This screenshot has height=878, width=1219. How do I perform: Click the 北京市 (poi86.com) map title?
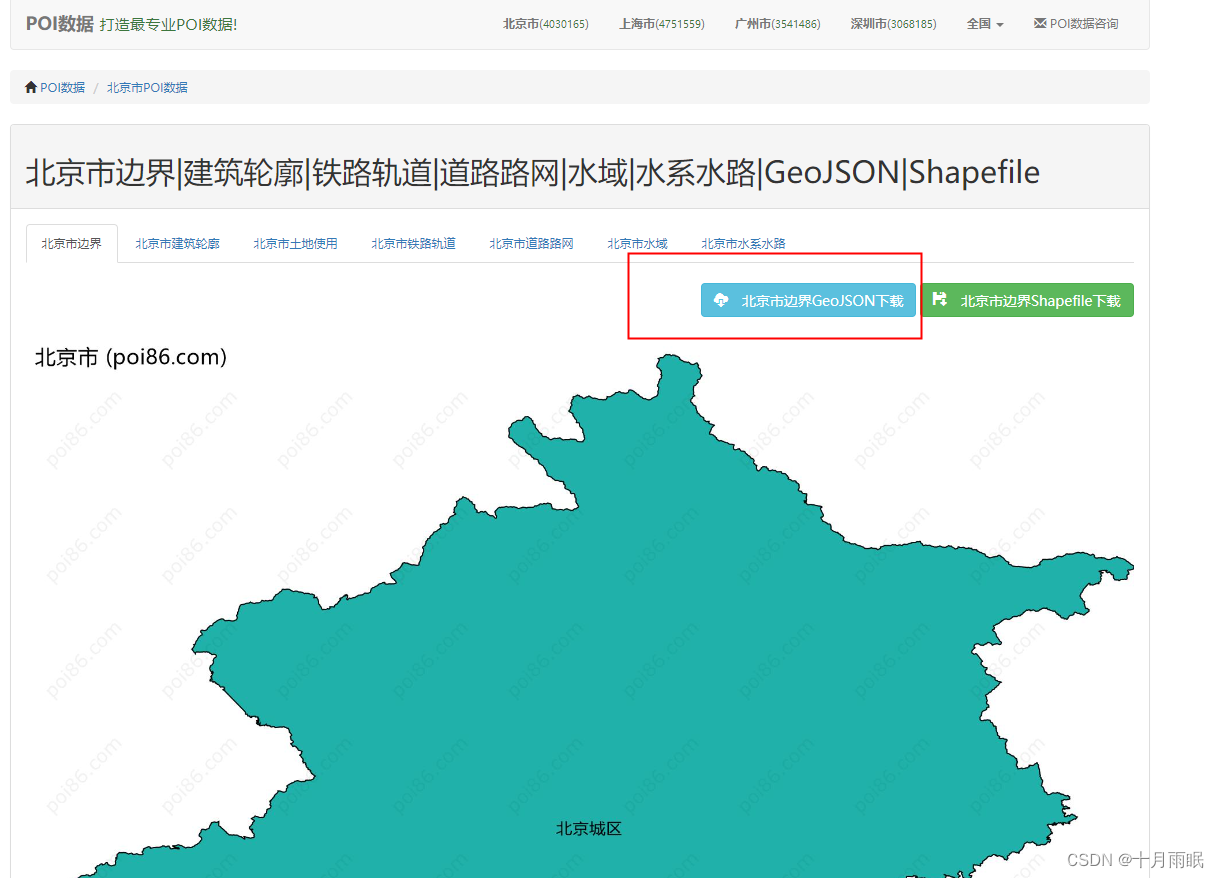[x=131, y=357]
